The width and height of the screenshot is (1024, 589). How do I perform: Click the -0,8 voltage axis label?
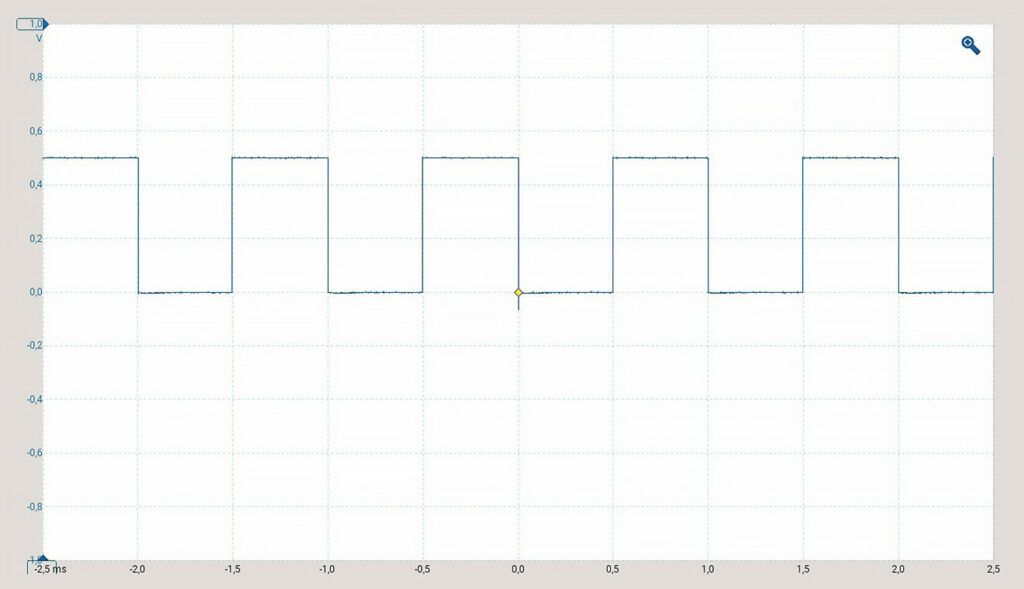point(33,506)
